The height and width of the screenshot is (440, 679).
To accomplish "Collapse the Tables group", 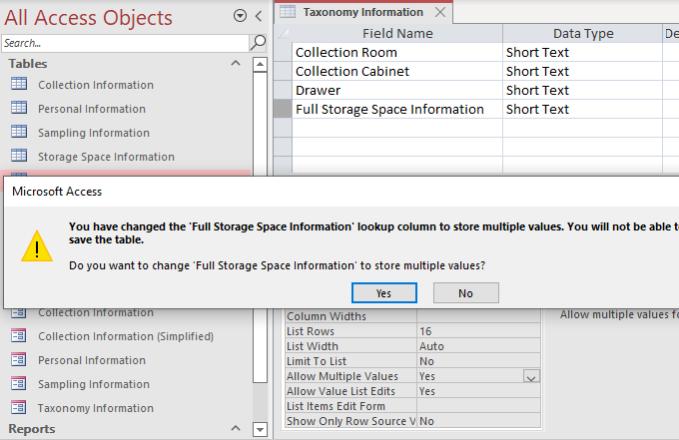I will coord(236,63).
